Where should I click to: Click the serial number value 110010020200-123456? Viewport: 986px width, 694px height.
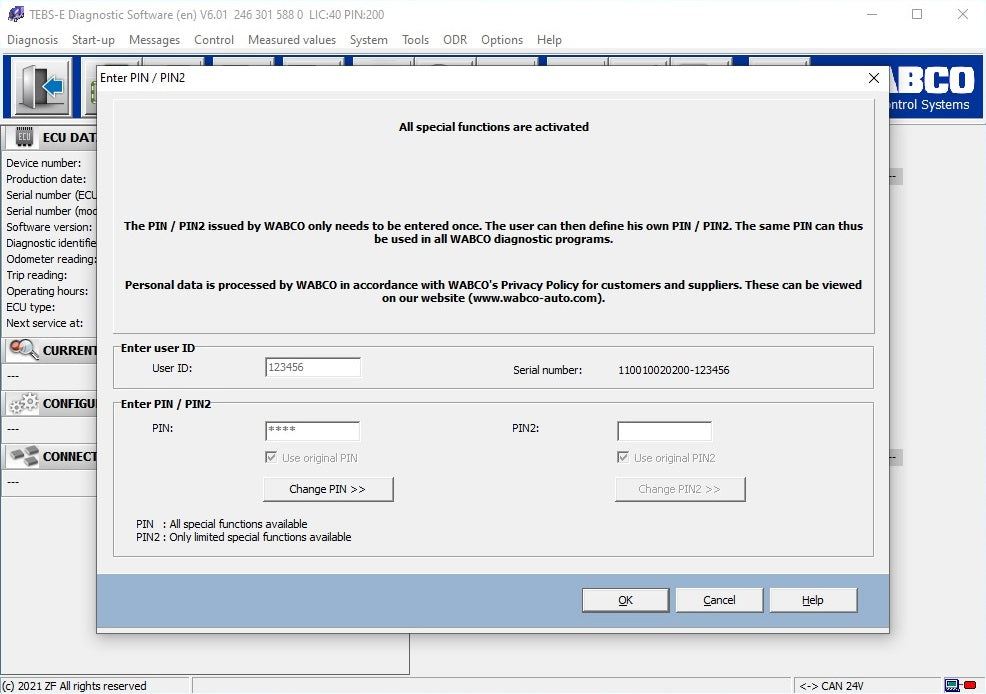pos(673,370)
